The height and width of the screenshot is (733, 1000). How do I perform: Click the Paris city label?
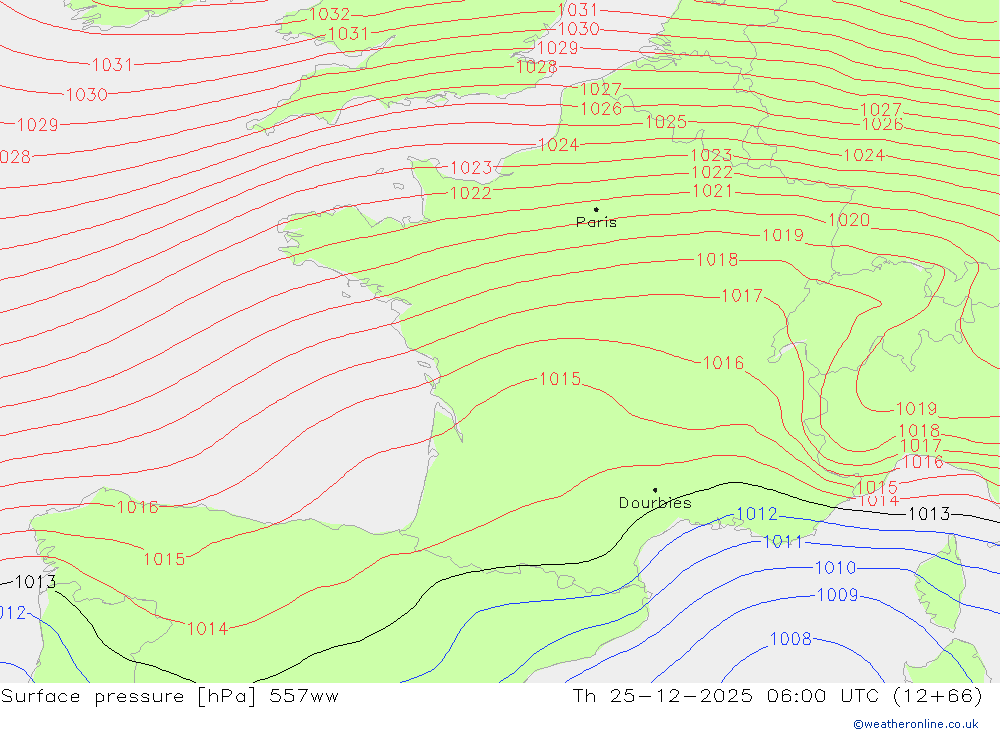[596, 222]
